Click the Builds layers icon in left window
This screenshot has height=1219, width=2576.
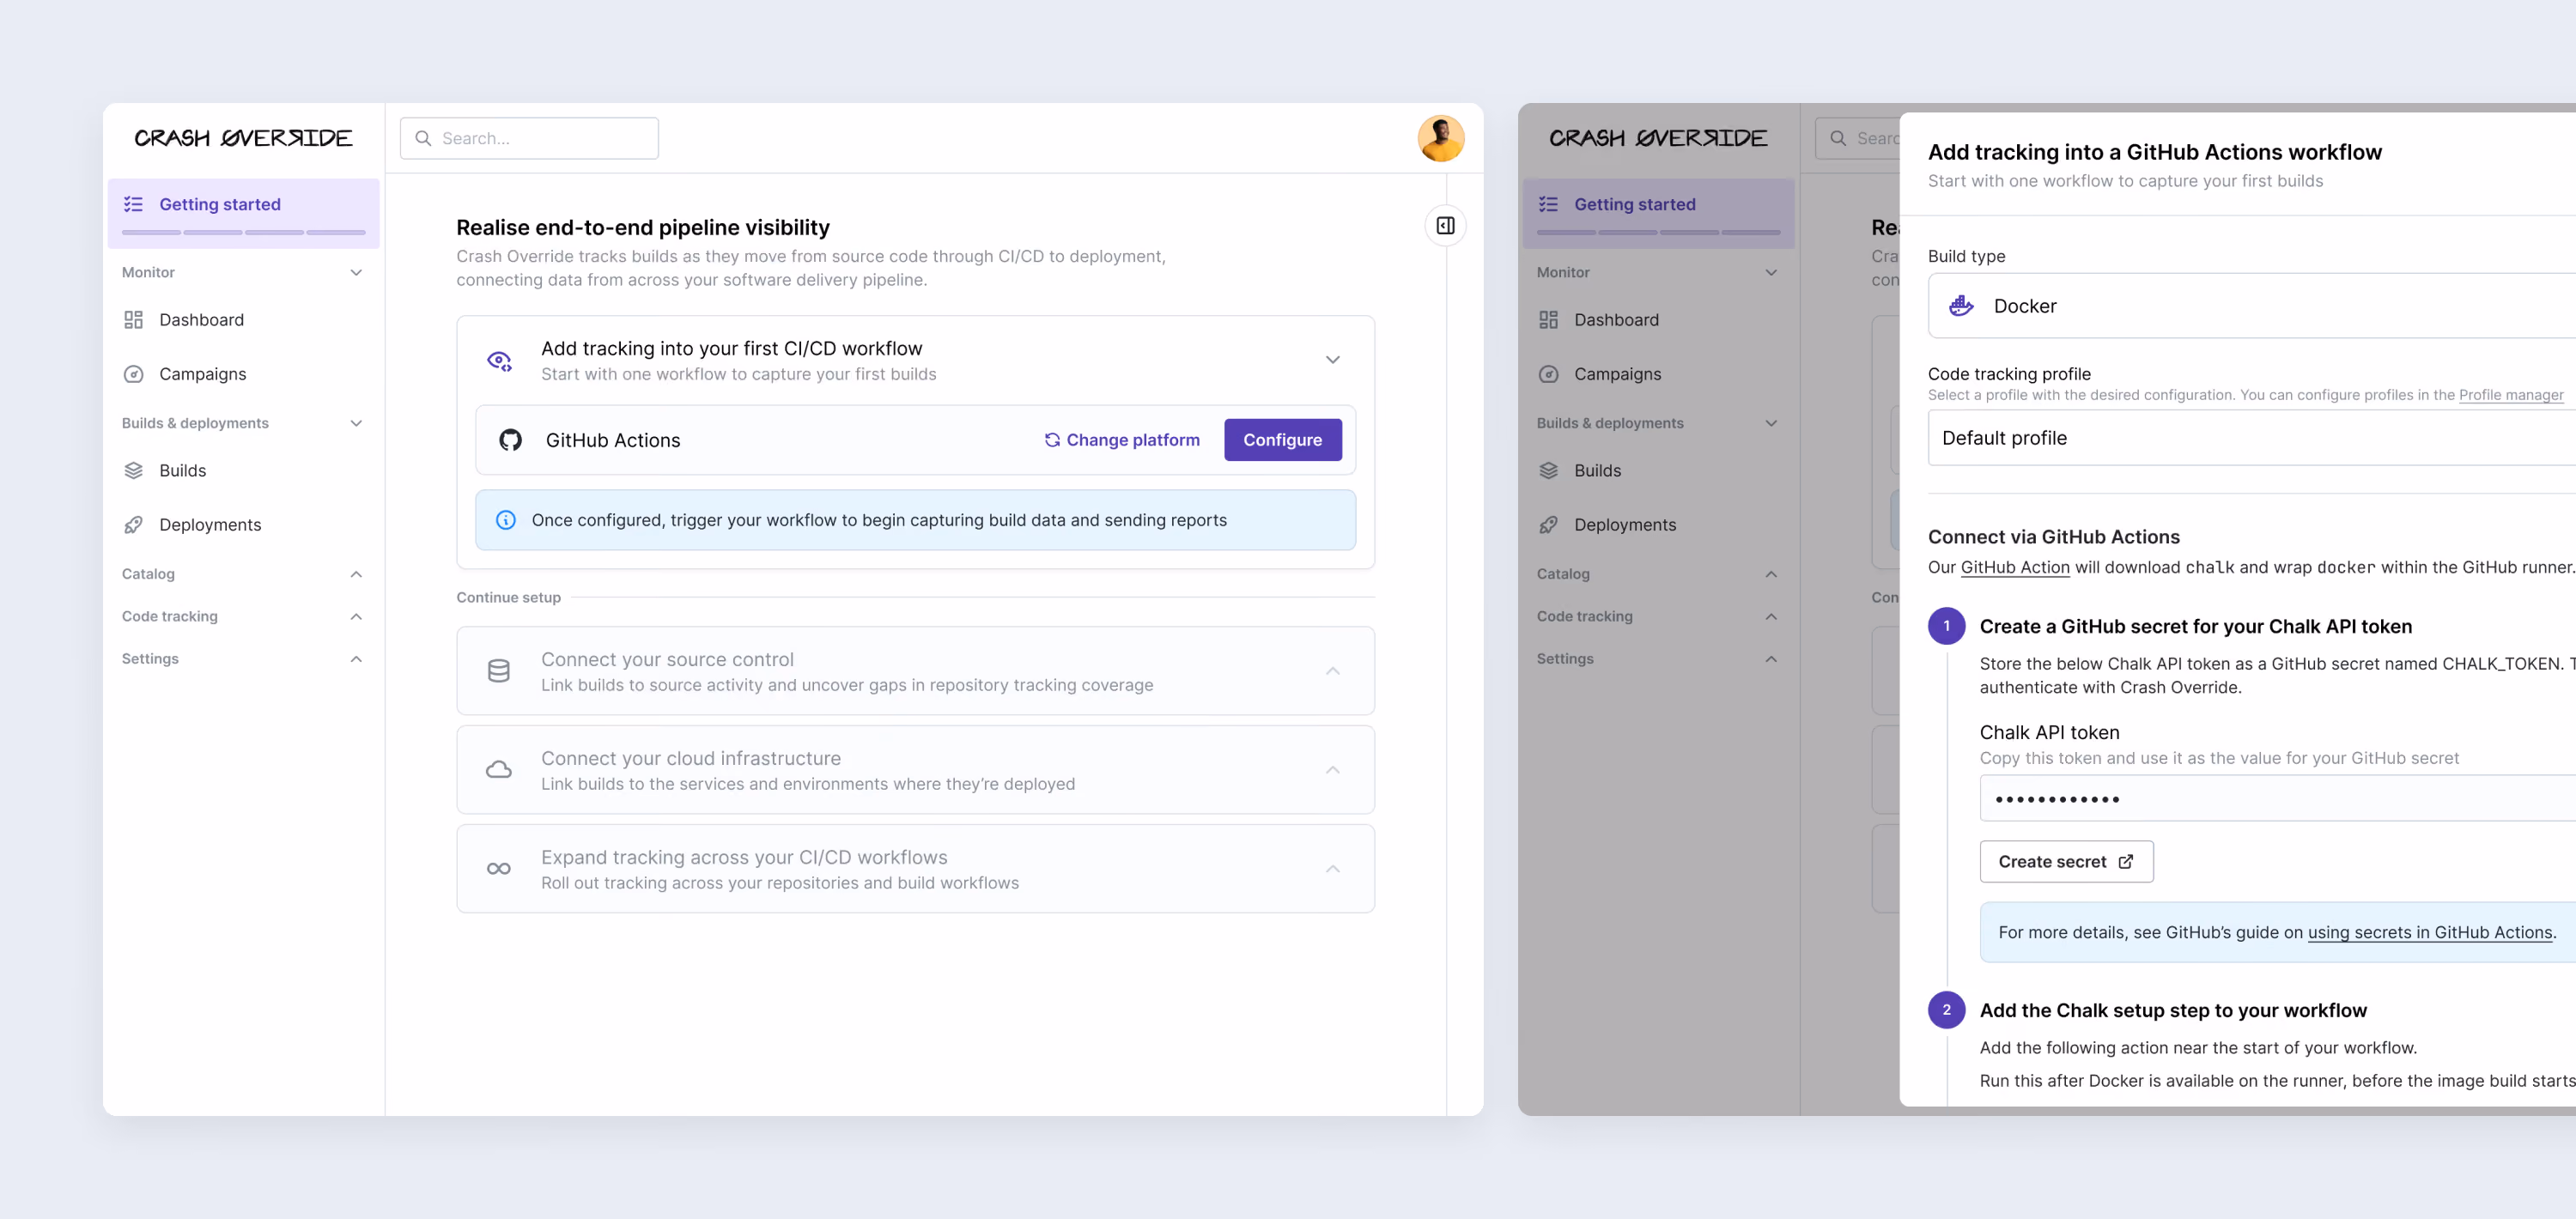133,471
